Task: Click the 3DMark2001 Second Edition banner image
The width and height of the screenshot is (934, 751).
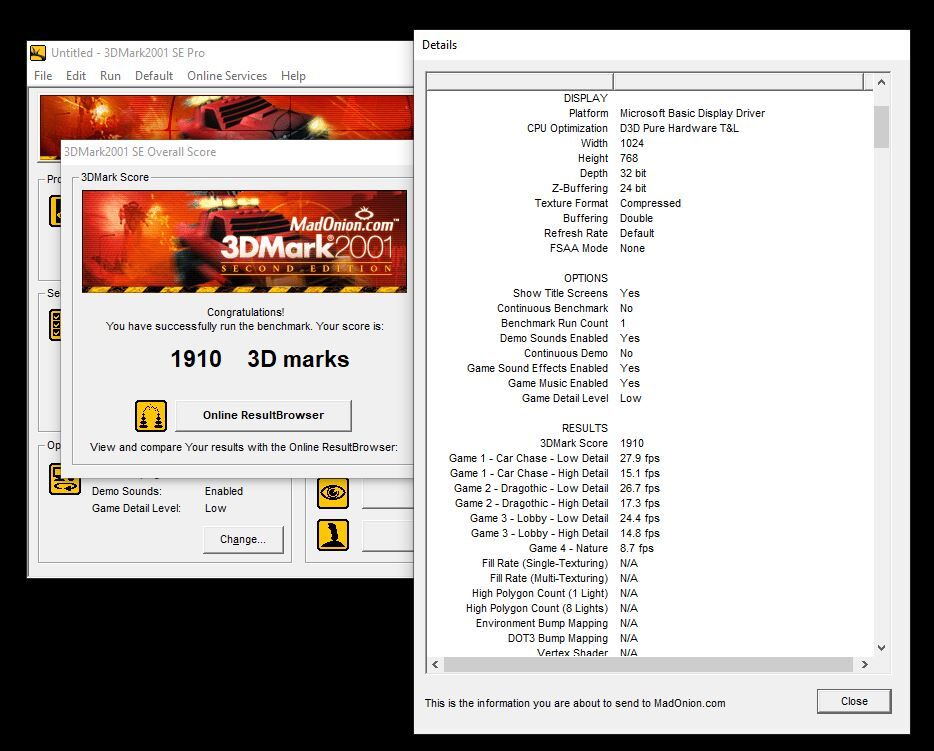Action: pos(244,241)
